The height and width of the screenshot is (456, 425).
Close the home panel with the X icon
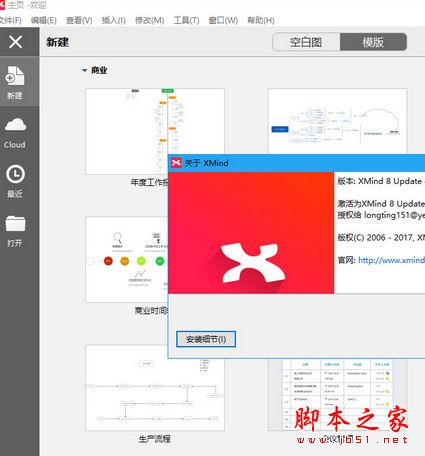(15, 42)
